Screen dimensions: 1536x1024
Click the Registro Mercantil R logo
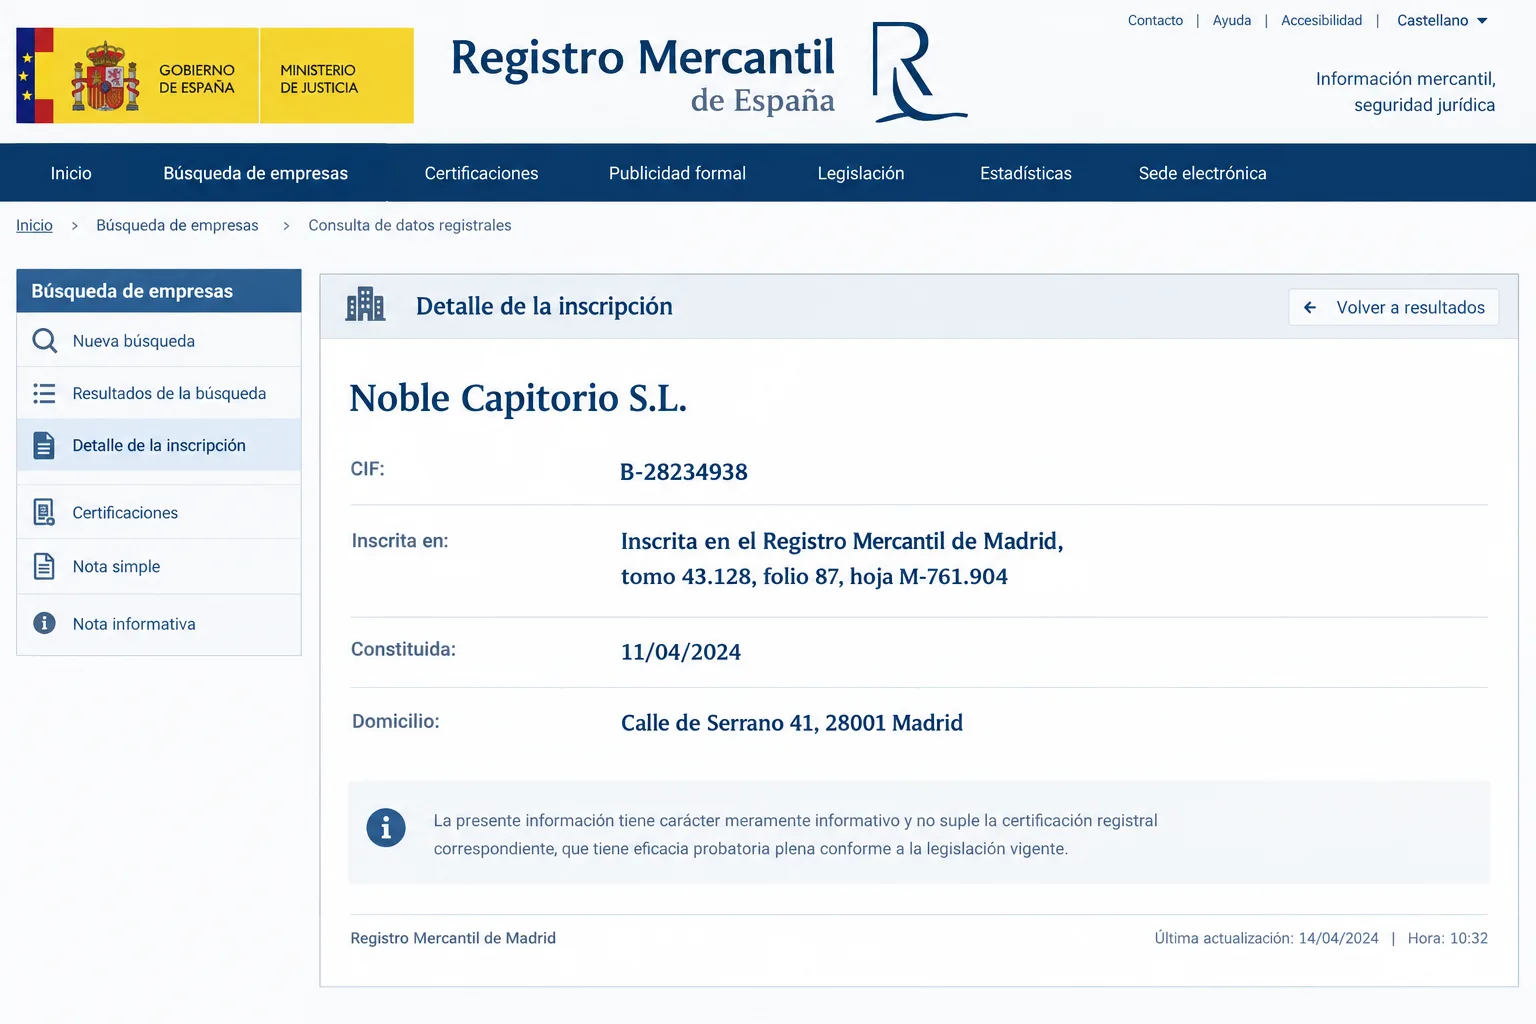(x=918, y=72)
